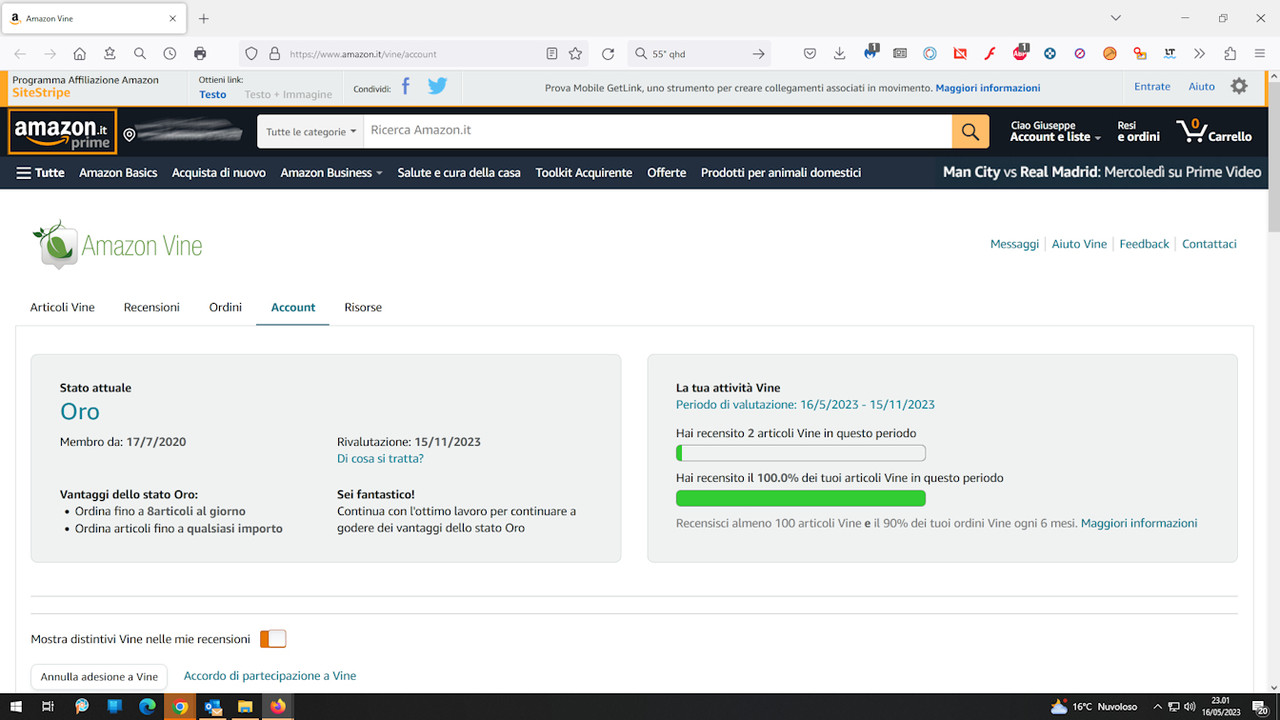Click the Amazon search magnifier button

(969, 131)
